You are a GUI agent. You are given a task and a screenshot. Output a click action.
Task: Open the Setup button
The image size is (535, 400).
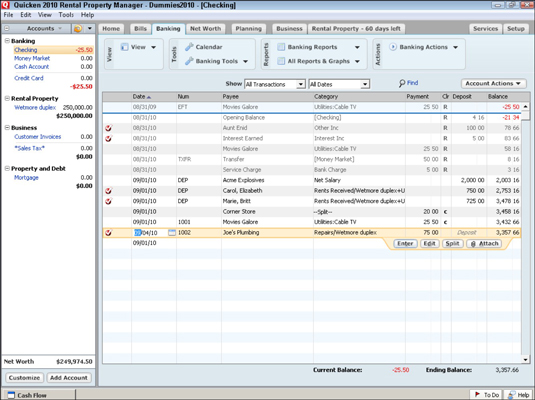point(516,29)
